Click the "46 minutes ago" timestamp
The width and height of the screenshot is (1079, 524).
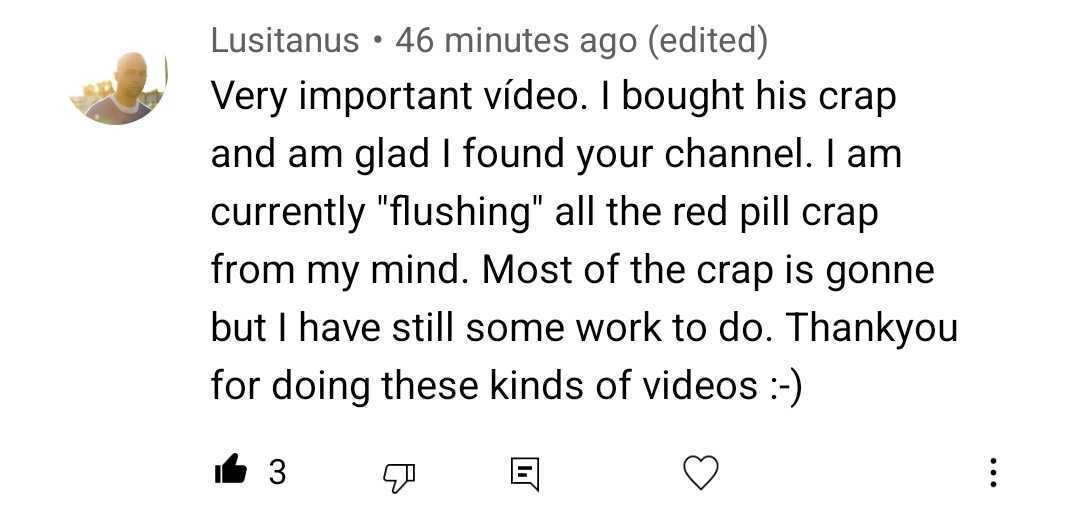coord(516,41)
